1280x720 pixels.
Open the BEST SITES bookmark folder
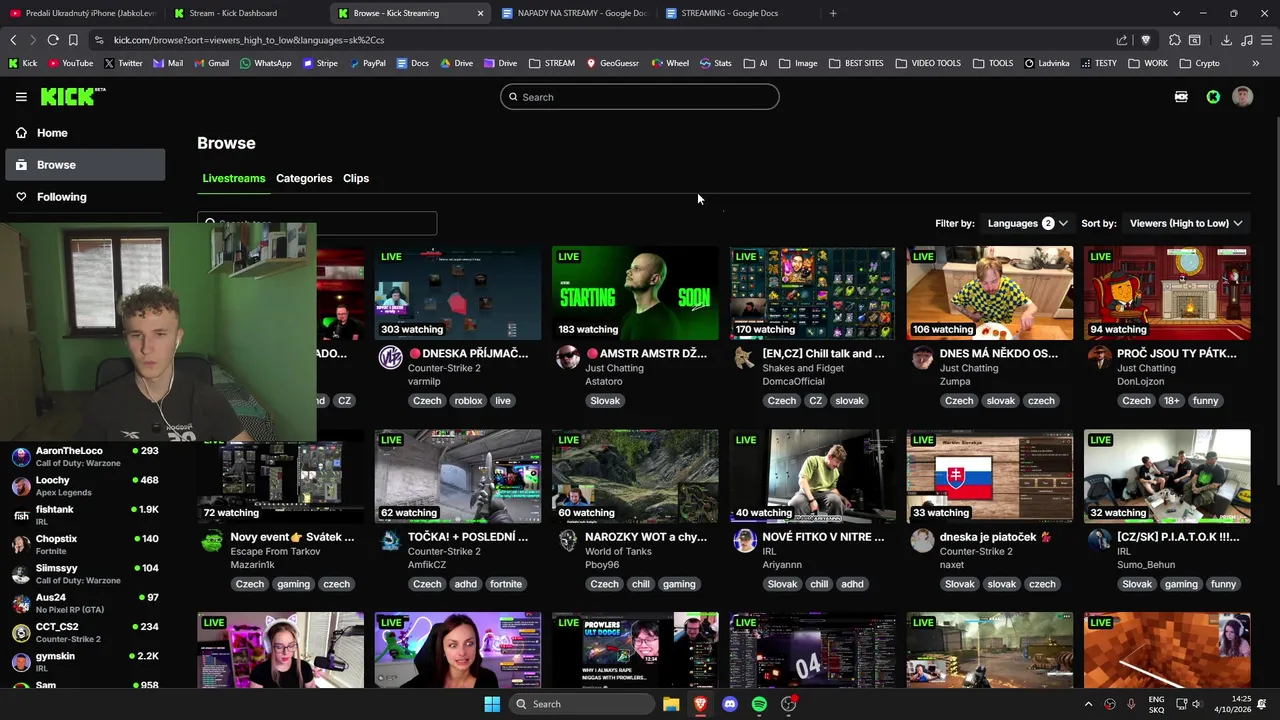[x=856, y=63]
